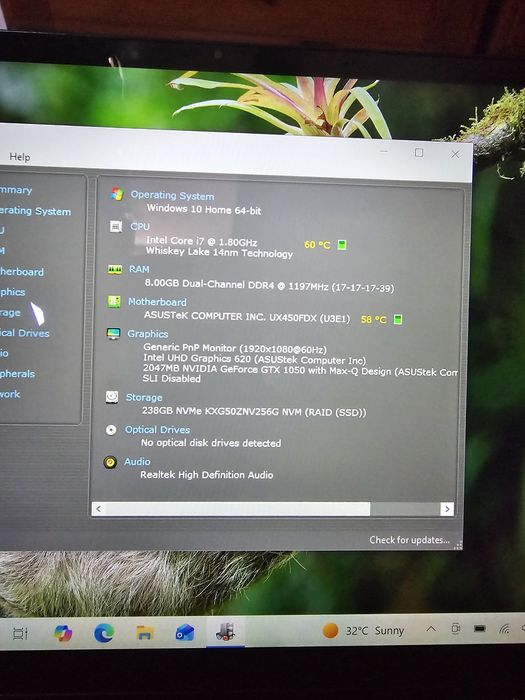Image resolution: width=525 pixels, height=700 pixels.
Task: Click Whiskey Lake 14nm Technology text
Action: point(219,252)
